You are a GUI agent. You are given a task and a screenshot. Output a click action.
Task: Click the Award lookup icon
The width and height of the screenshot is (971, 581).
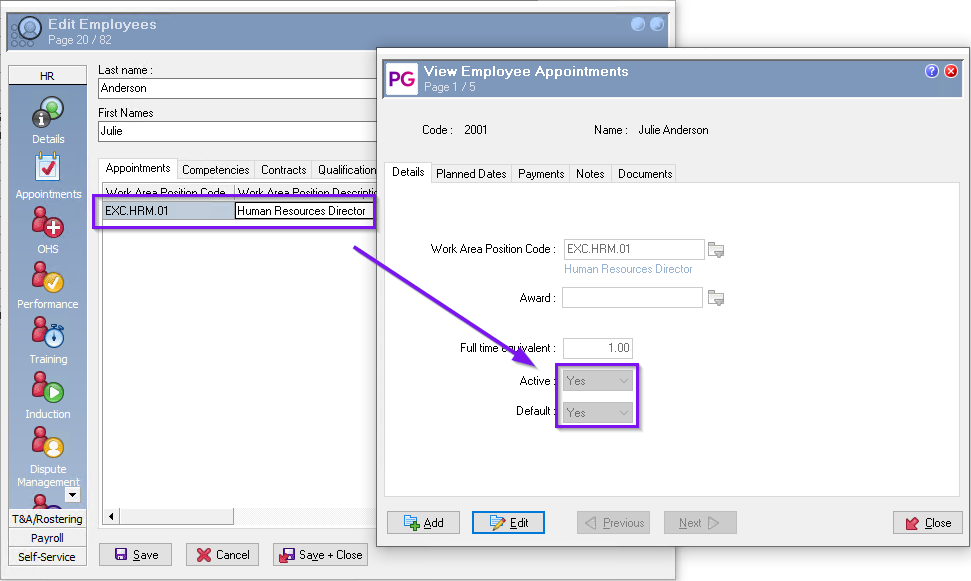point(715,298)
